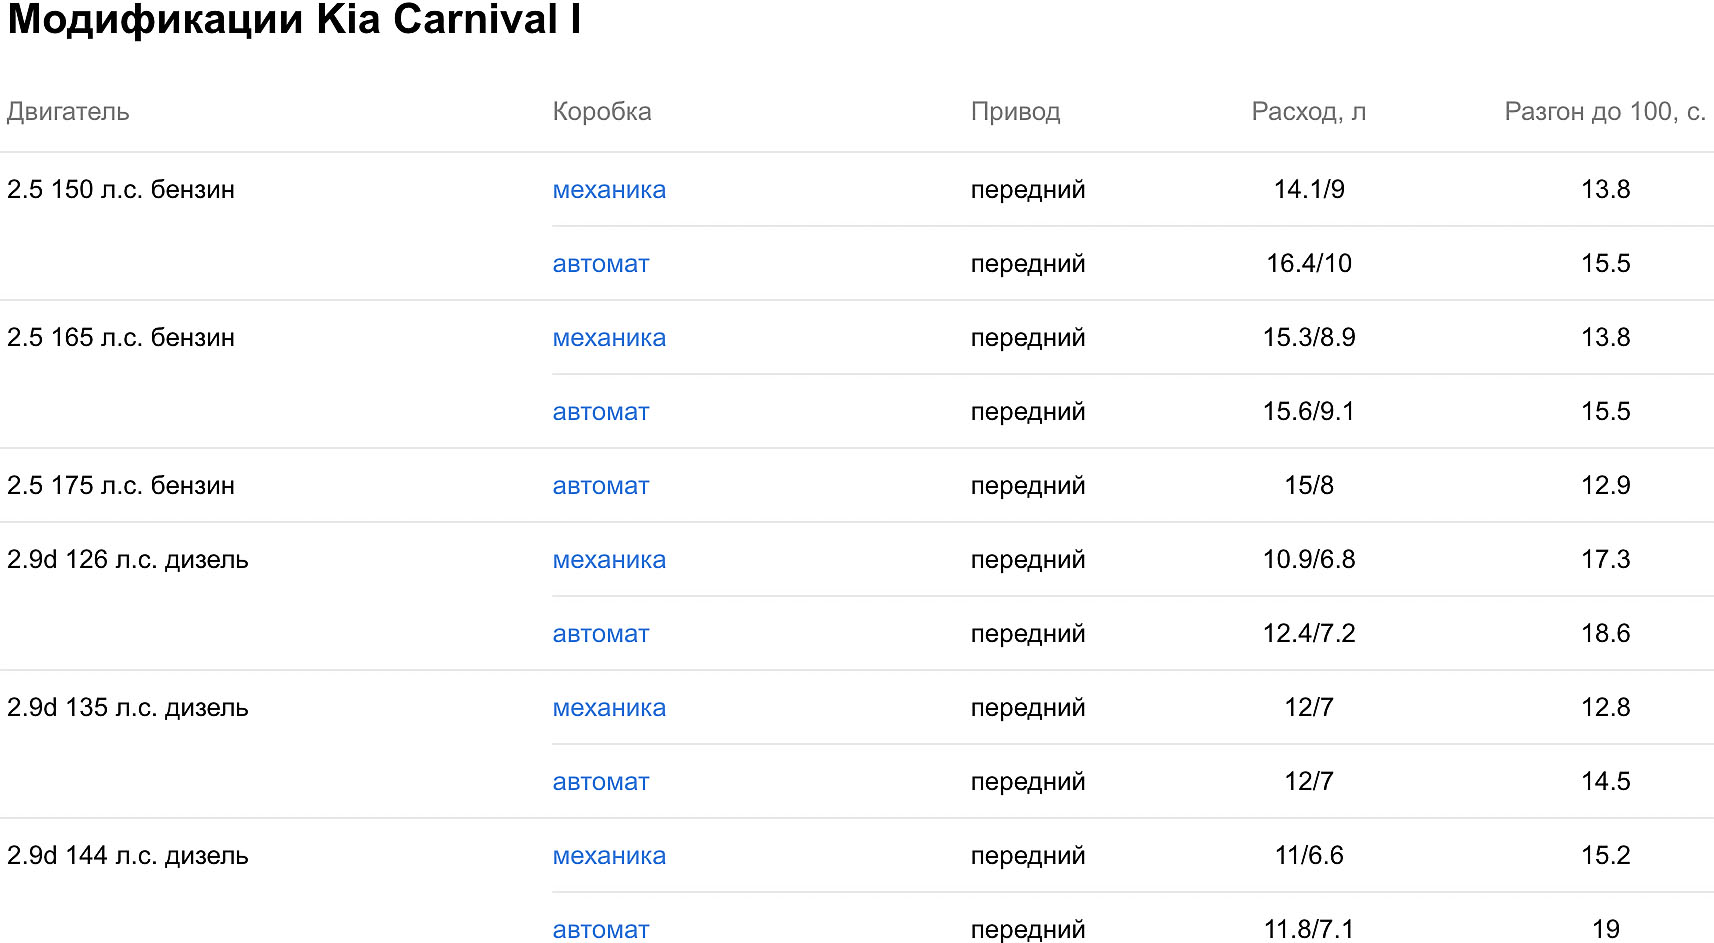Screen dimensions: 1714x943
Task: Click the 2.5 175 л.с. бензин engine cell
Action: point(121,486)
